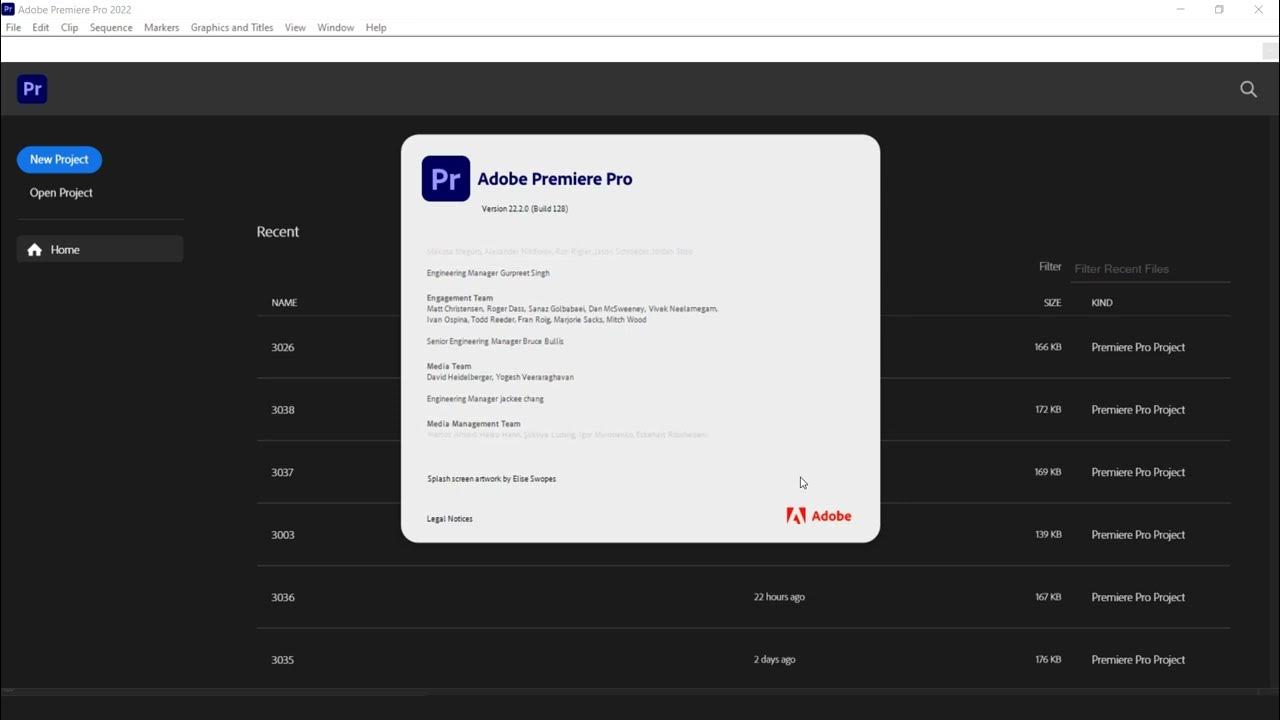Open recent project 3003
Image resolution: width=1280 pixels, height=720 pixels.
tap(283, 535)
